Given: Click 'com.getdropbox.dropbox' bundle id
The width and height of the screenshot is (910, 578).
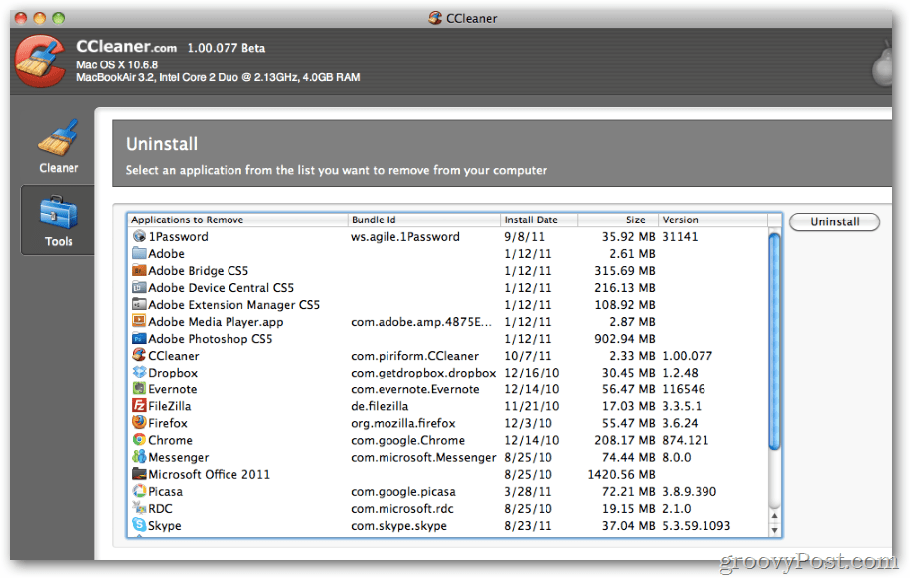Looking at the screenshot, I should click(424, 373).
